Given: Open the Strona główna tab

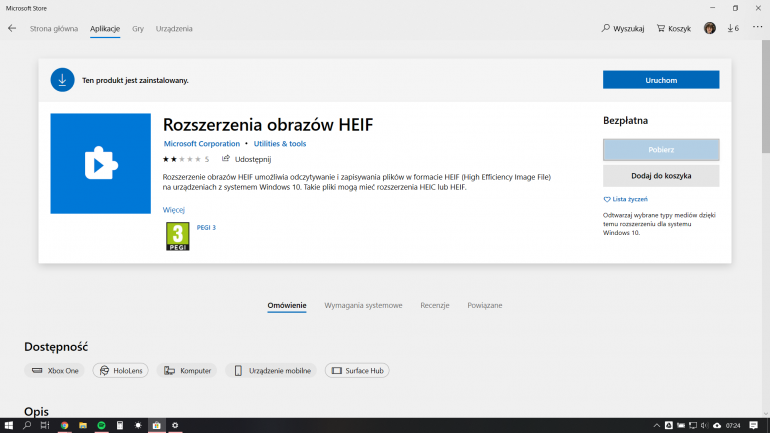Looking at the screenshot, I should (x=54, y=28).
